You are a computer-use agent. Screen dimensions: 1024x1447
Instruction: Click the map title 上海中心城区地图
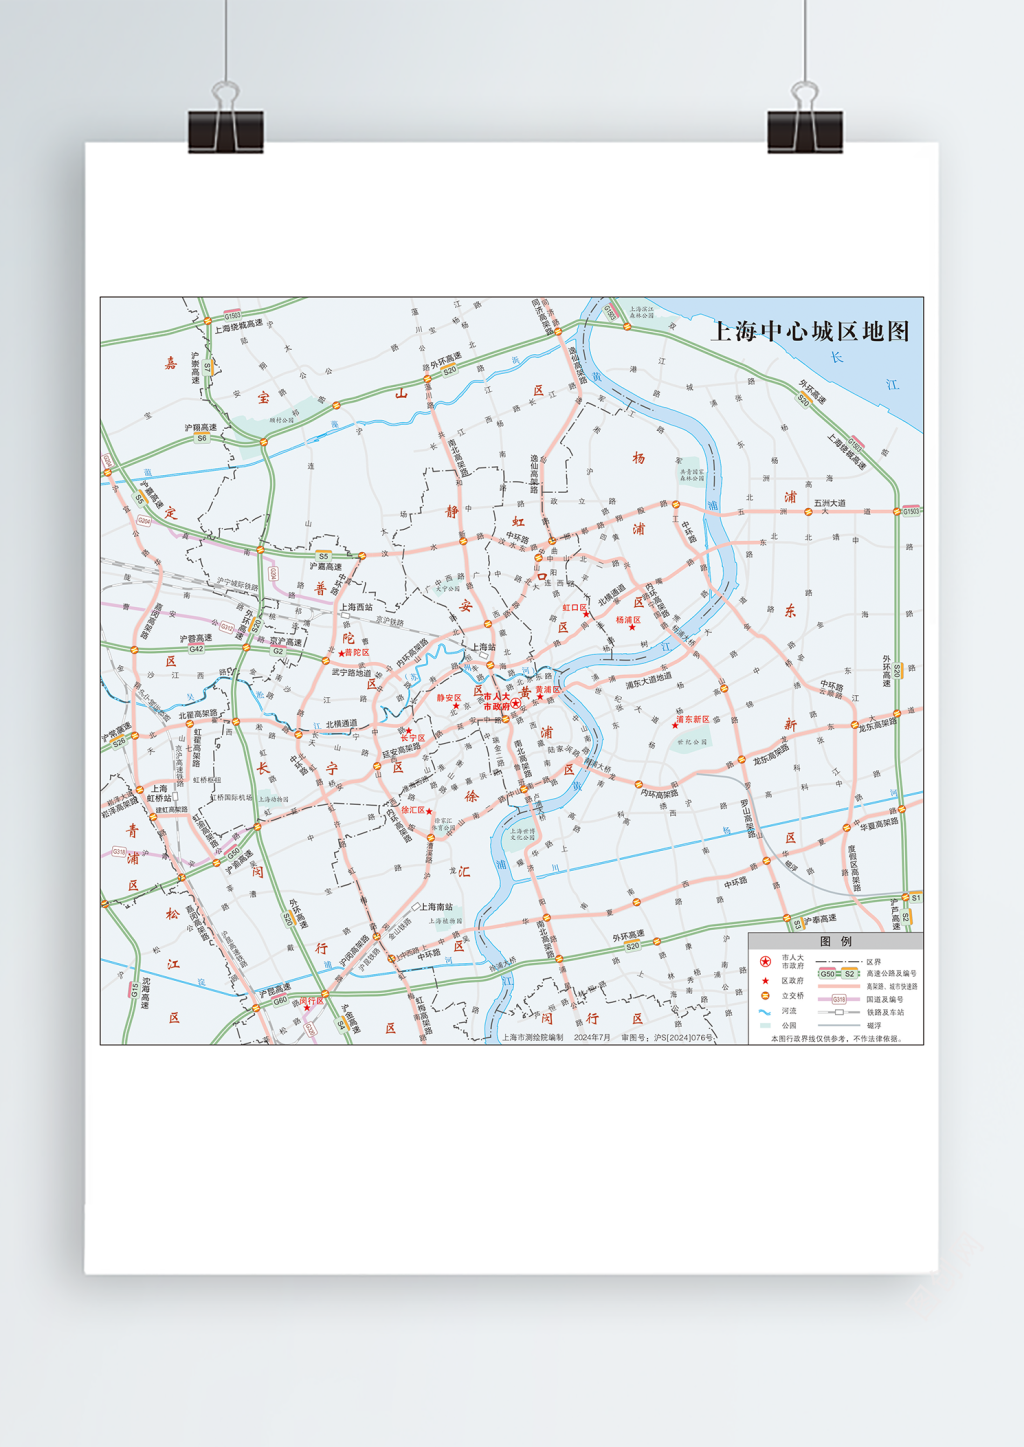(x=810, y=332)
